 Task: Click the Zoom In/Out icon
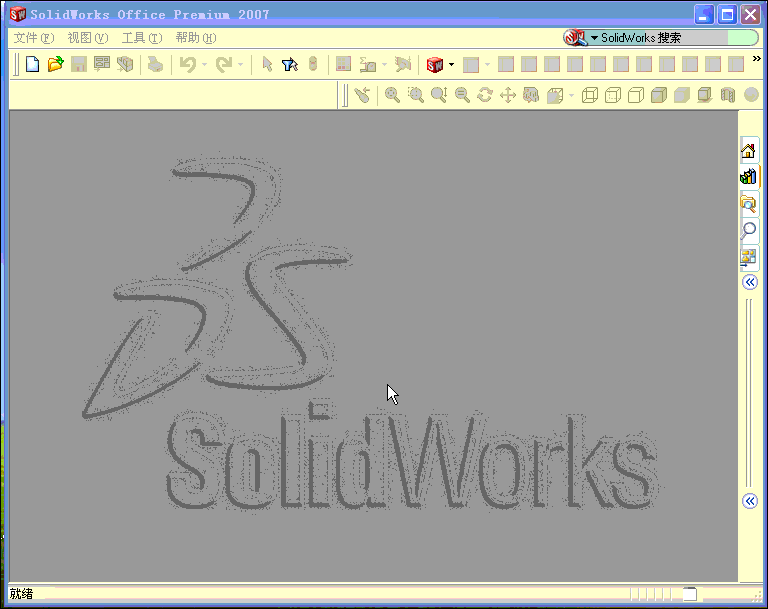pyautogui.click(x=439, y=95)
